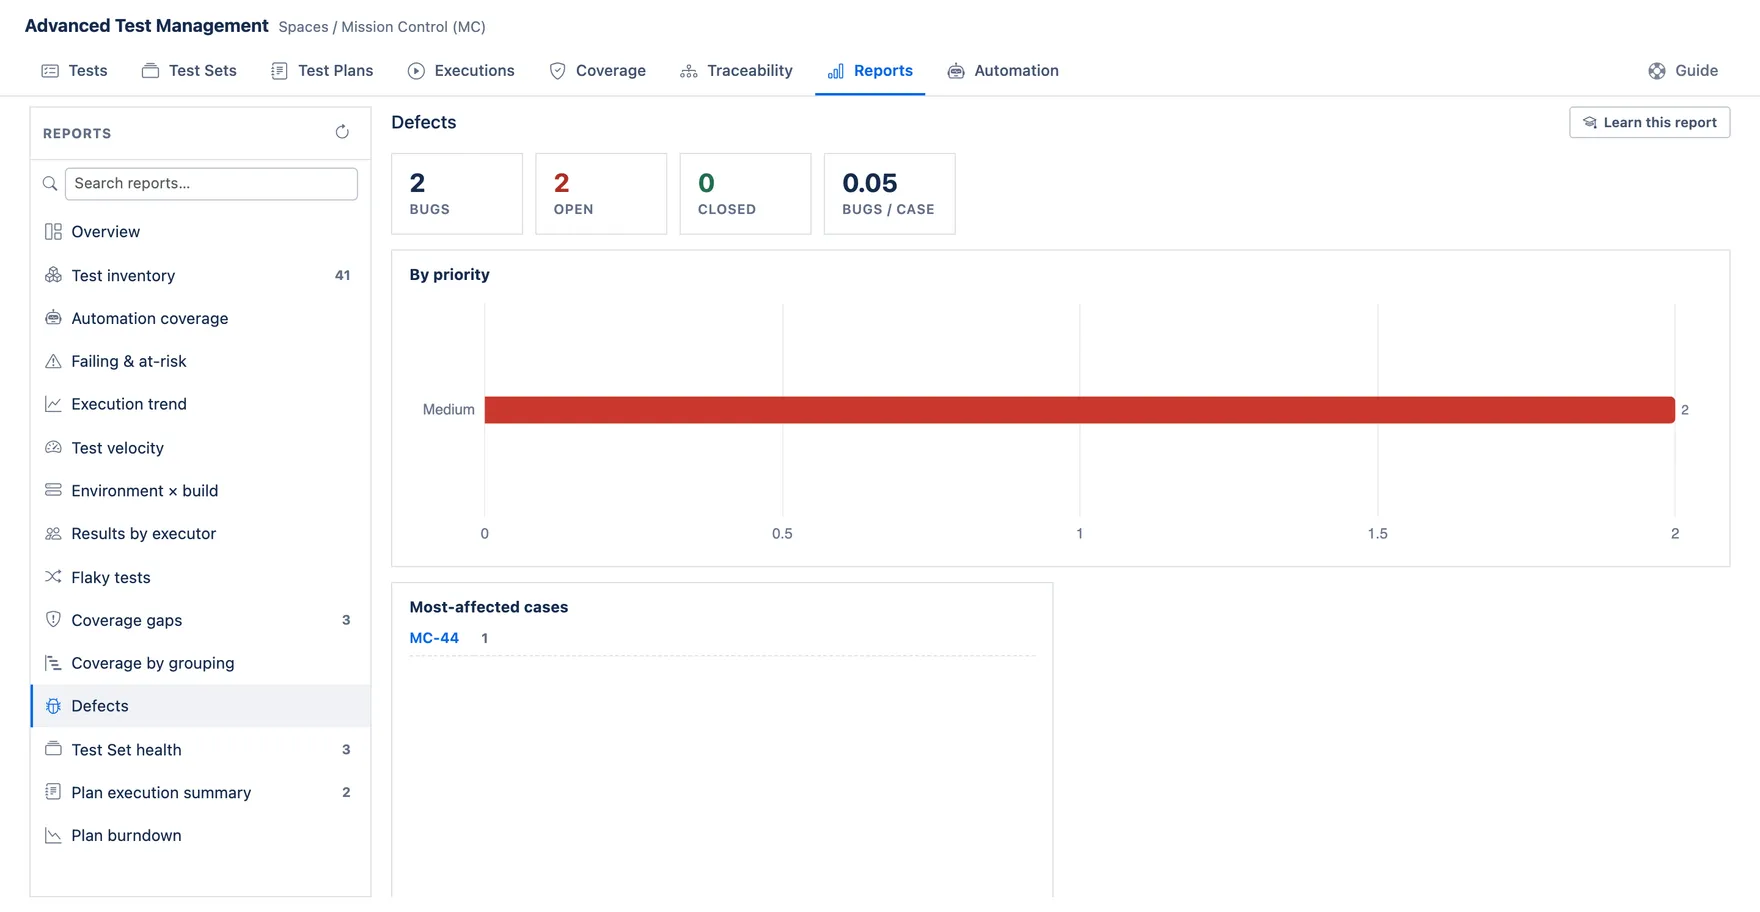Click the Spaces / Mission Control breadcrumb
Screen dimensions: 1760x912
[382, 27]
